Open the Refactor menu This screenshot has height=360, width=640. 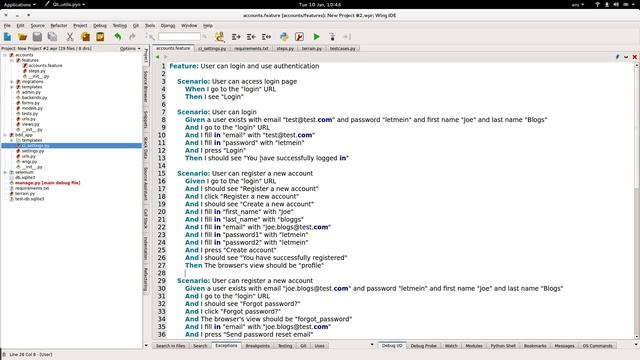(59, 25)
